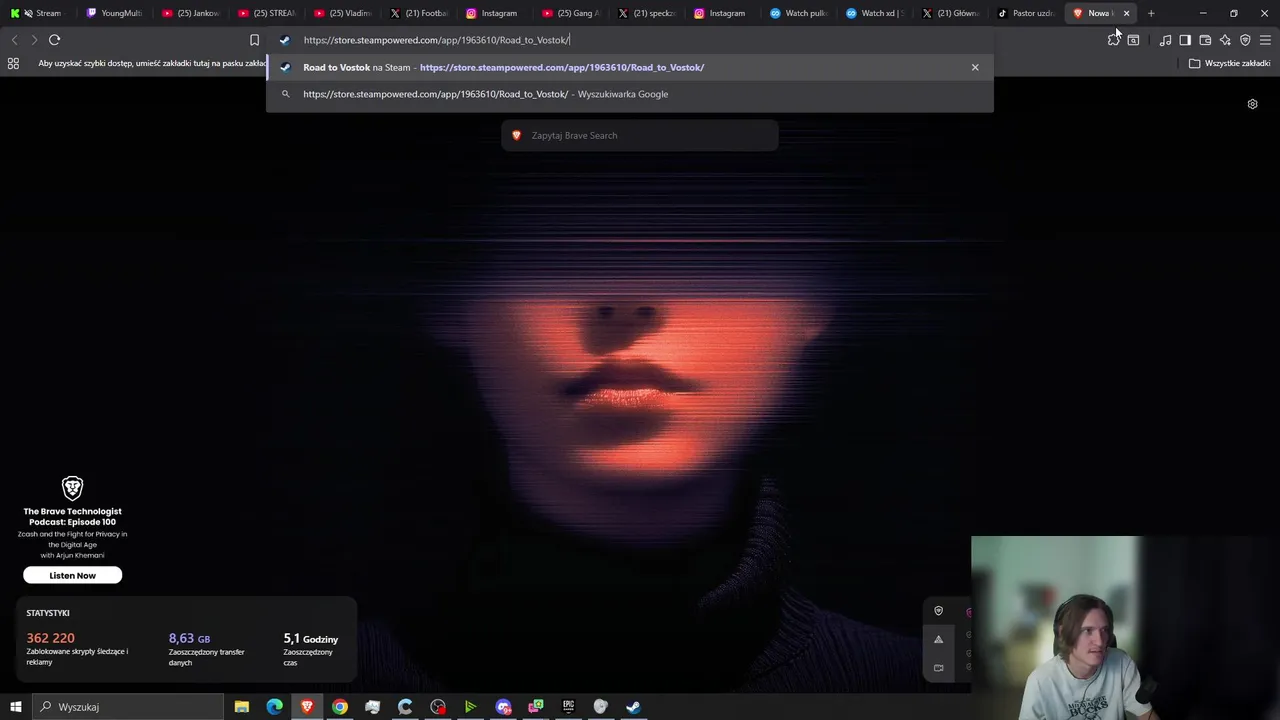The width and height of the screenshot is (1280, 720).
Task: Click the Wyszukaj taskbar search box
Action: (x=127, y=707)
